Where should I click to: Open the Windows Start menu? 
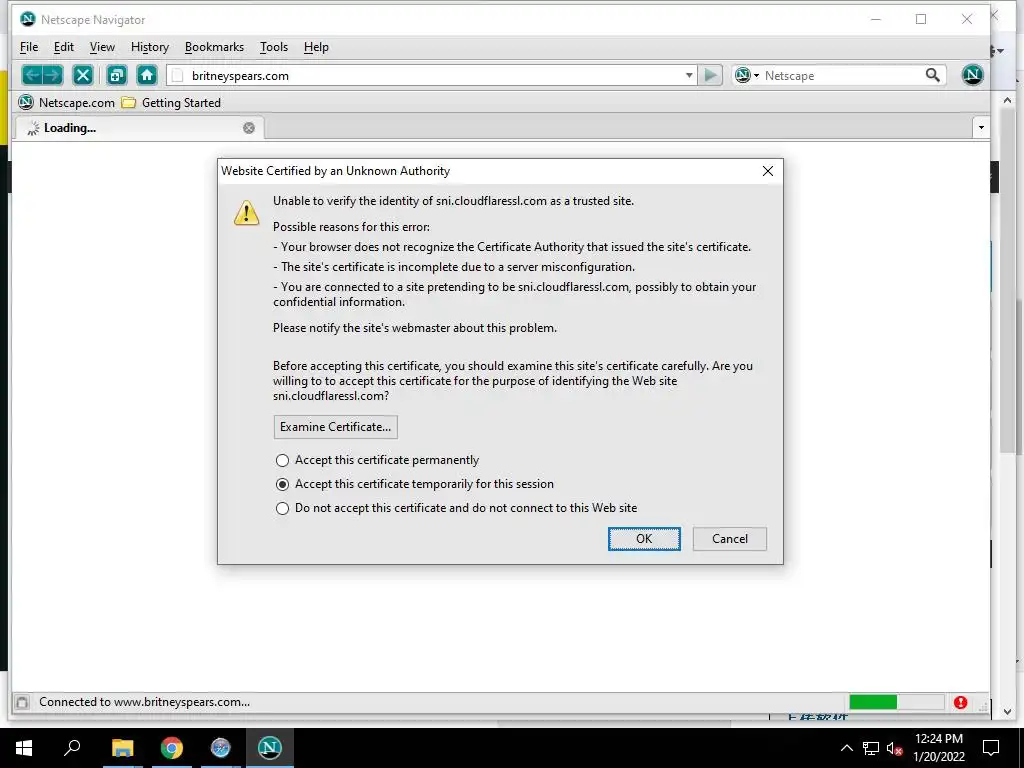24,748
